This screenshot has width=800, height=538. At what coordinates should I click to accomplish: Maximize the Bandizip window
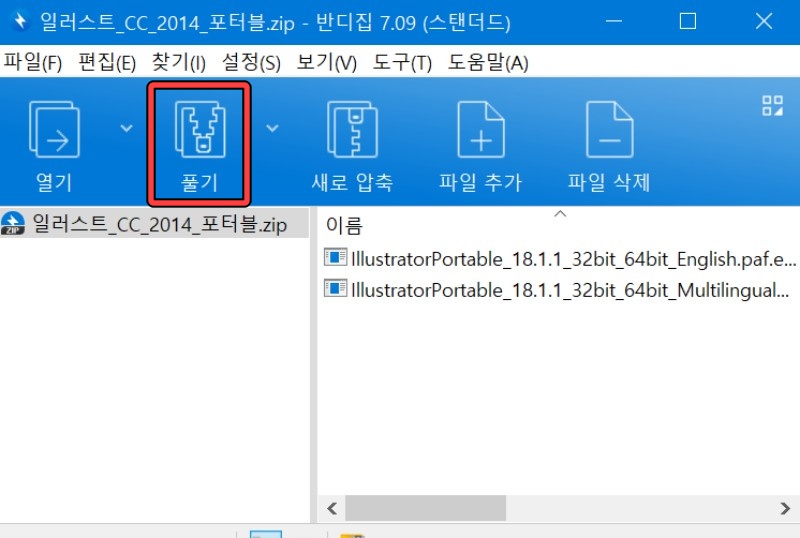point(688,21)
